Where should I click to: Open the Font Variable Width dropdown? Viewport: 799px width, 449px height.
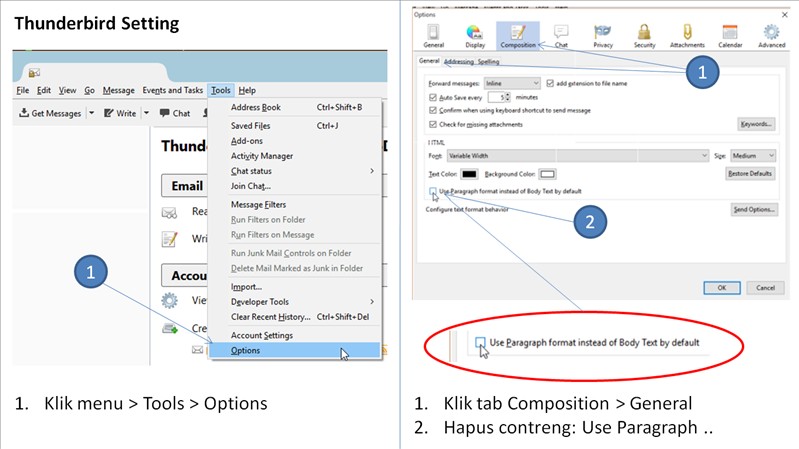coord(578,155)
